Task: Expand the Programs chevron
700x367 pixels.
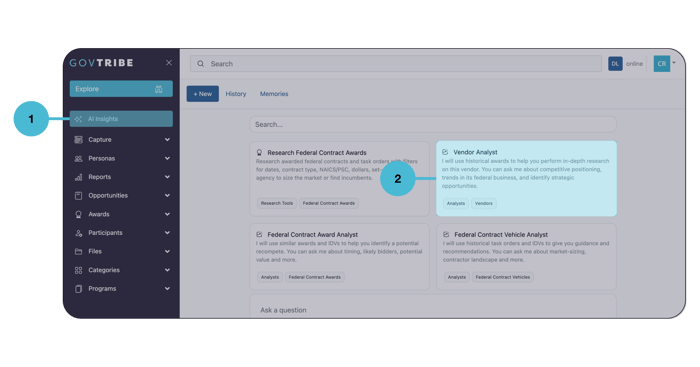Action: click(x=167, y=288)
